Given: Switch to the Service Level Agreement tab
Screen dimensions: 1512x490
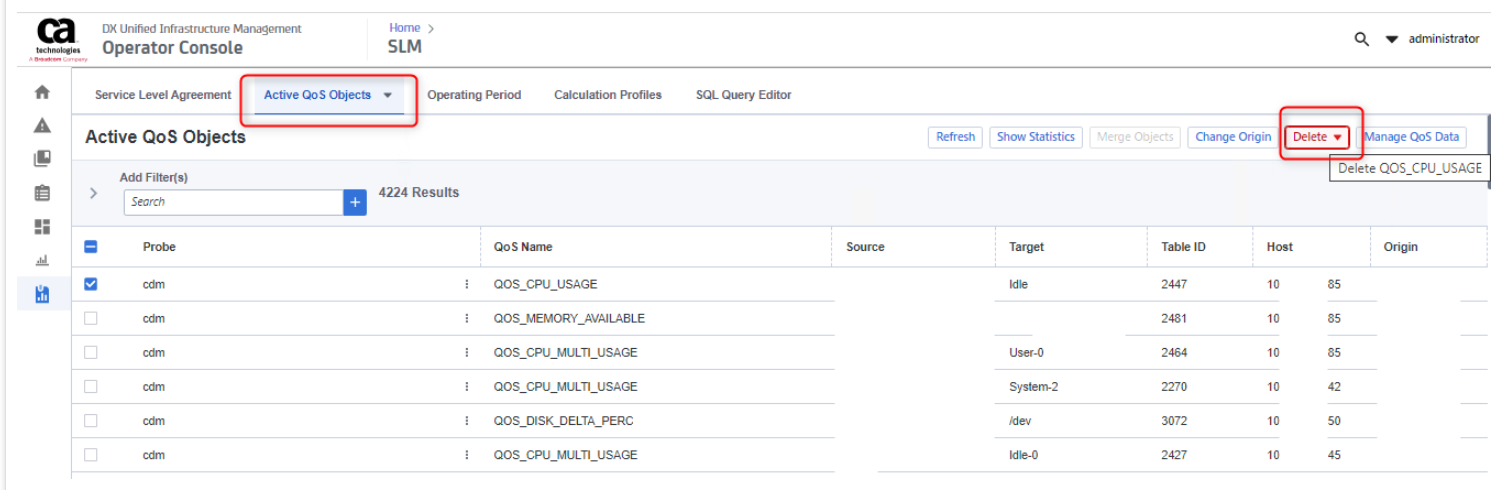Looking at the screenshot, I should [163, 95].
